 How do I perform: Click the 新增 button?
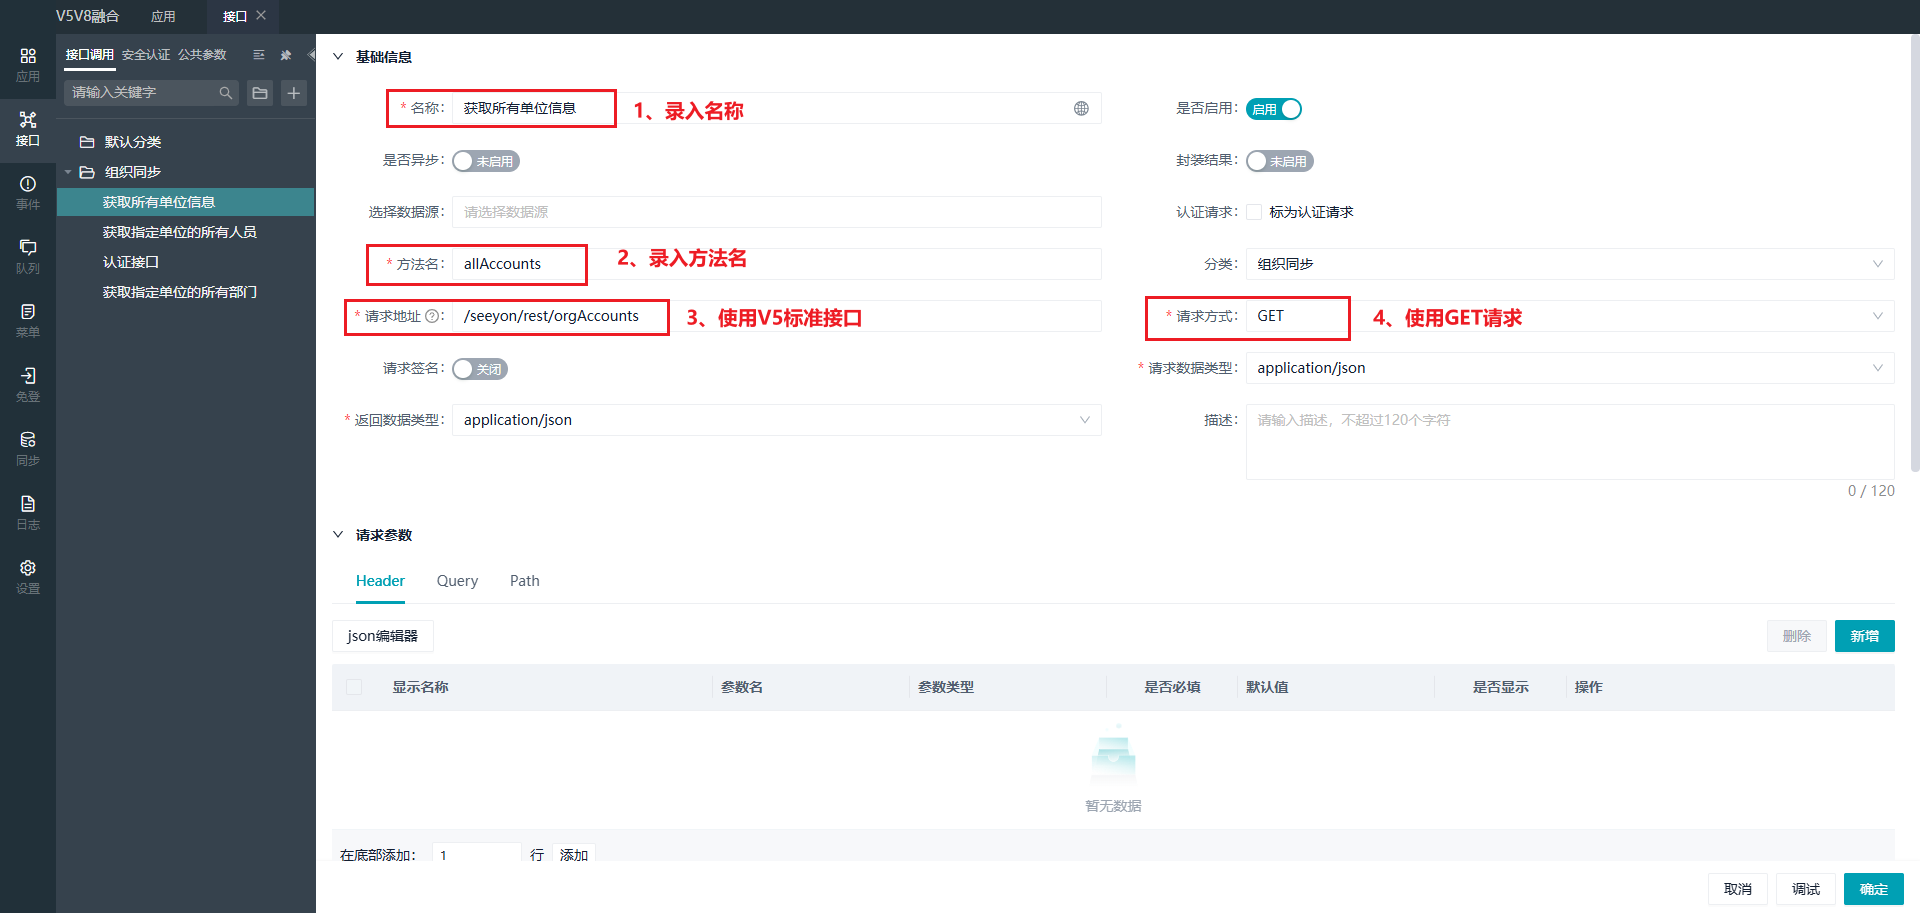coord(1864,636)
